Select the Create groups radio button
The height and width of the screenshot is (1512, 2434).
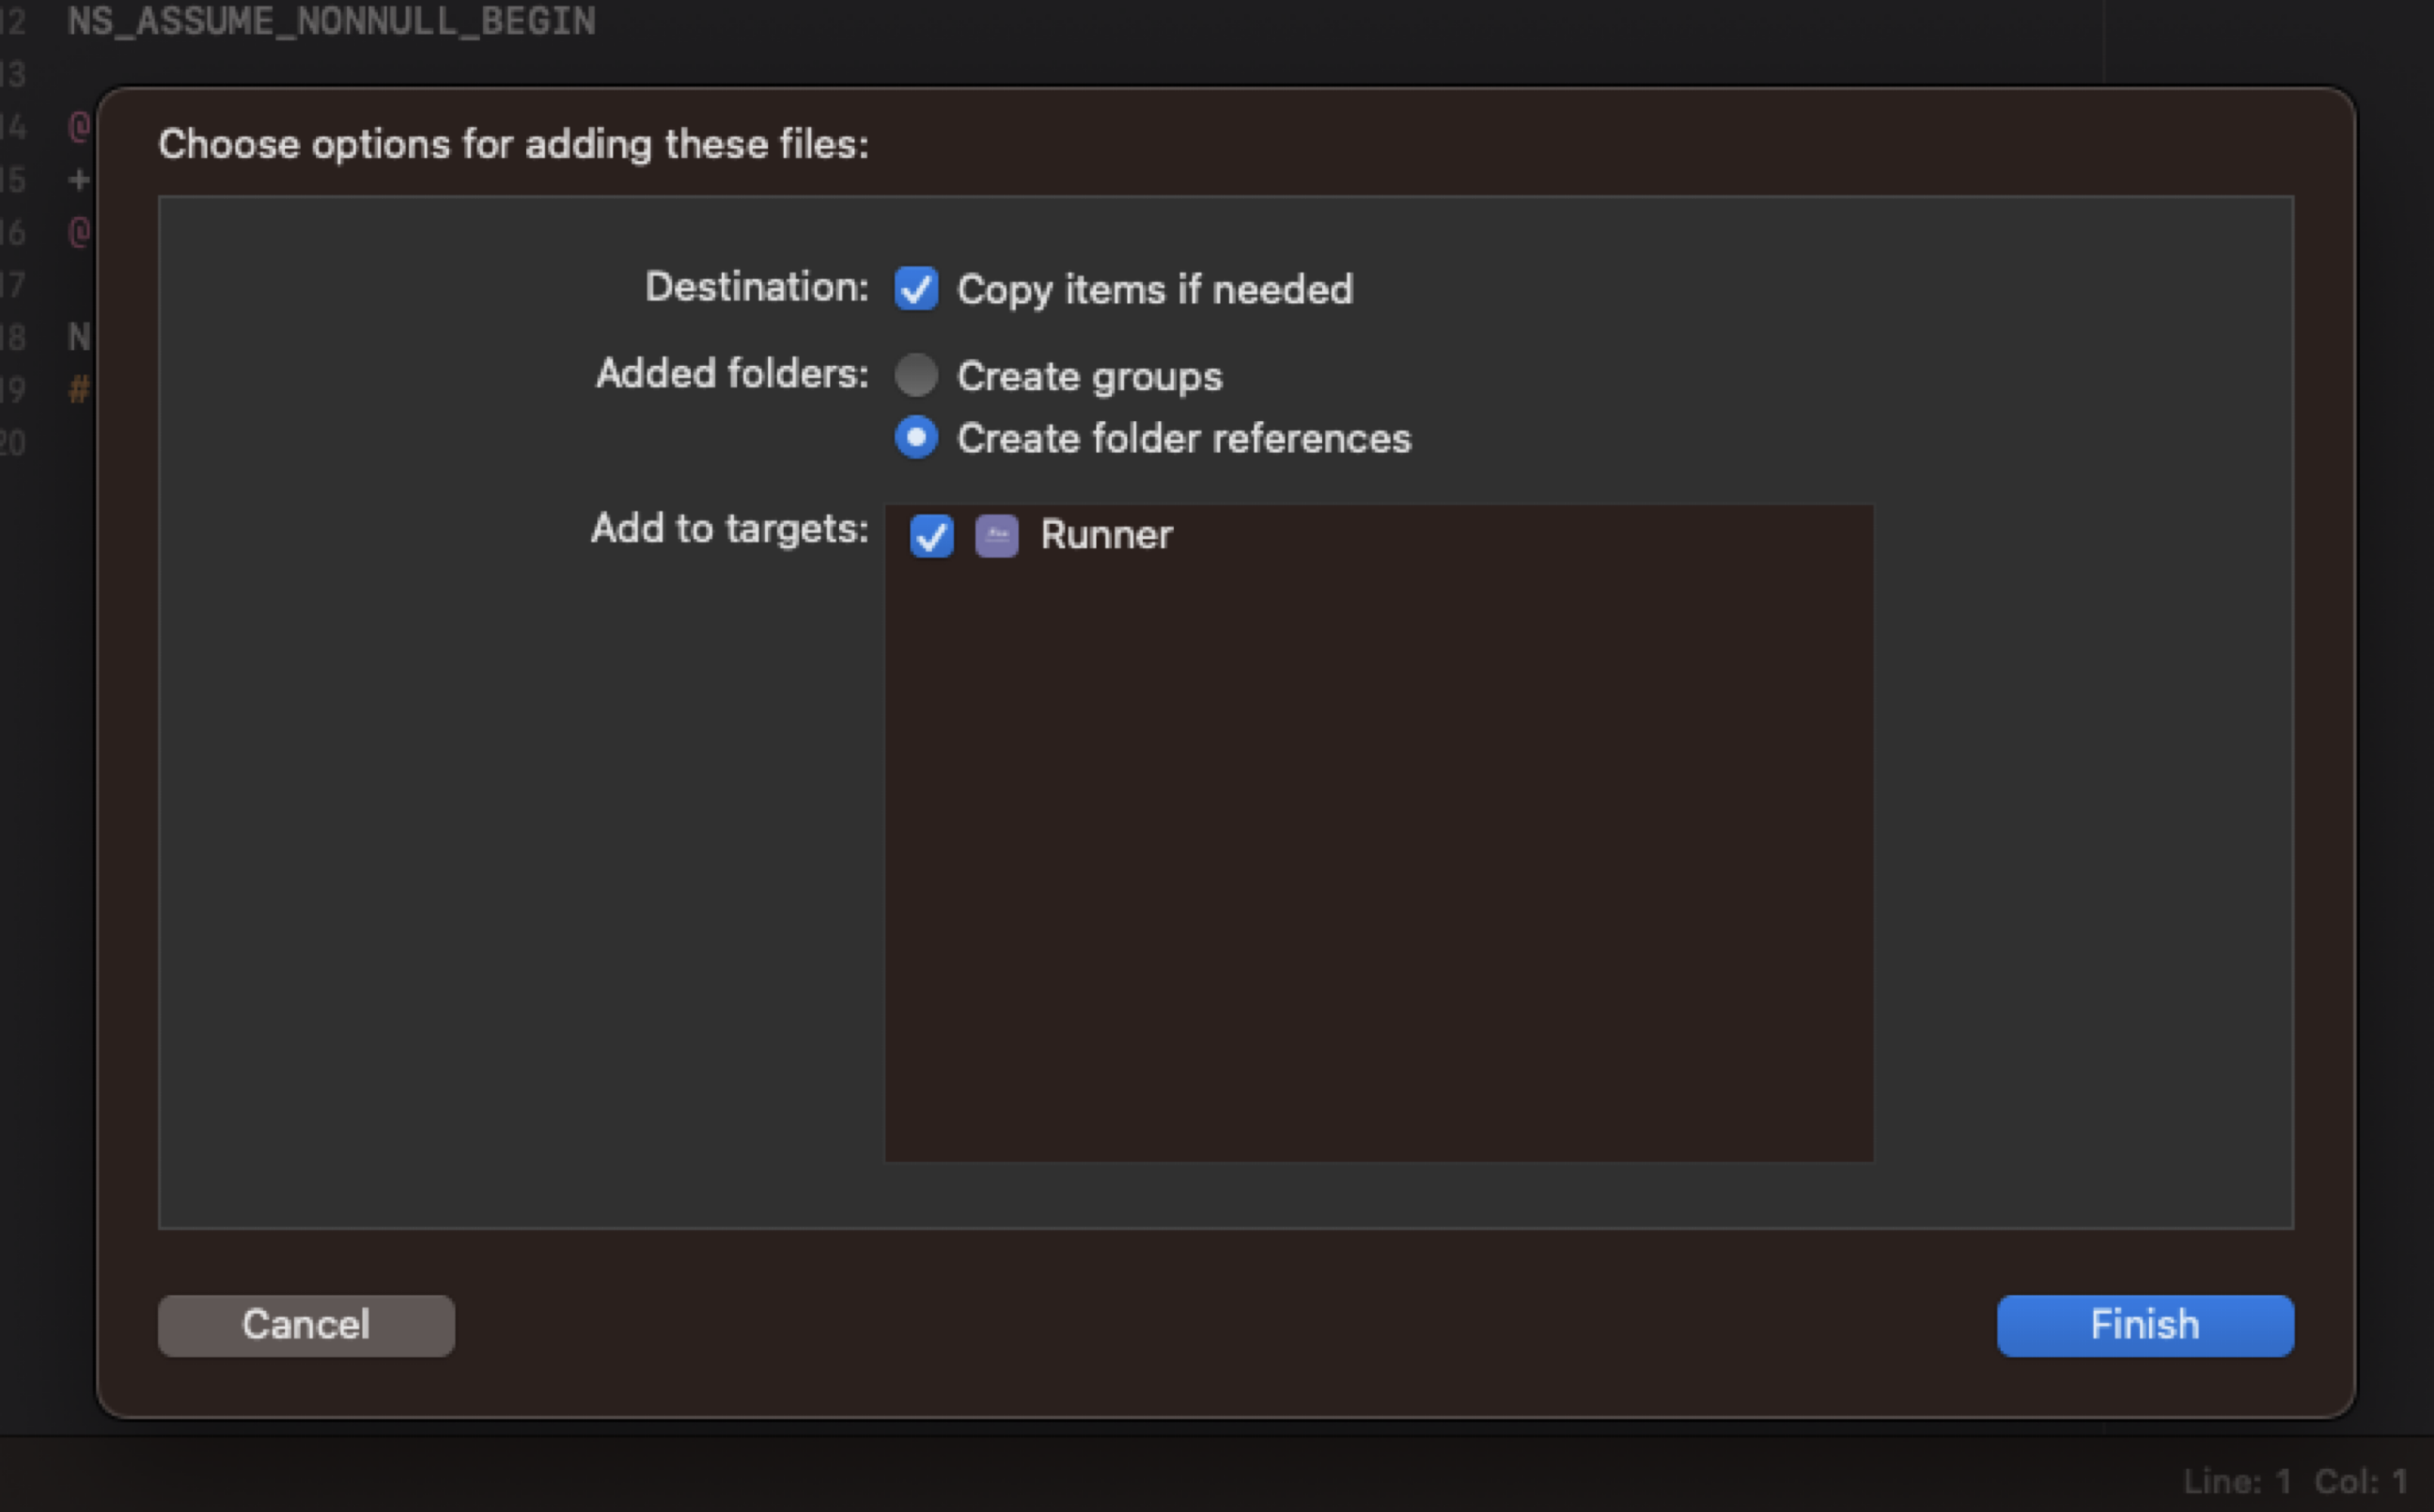pos(916,375)
